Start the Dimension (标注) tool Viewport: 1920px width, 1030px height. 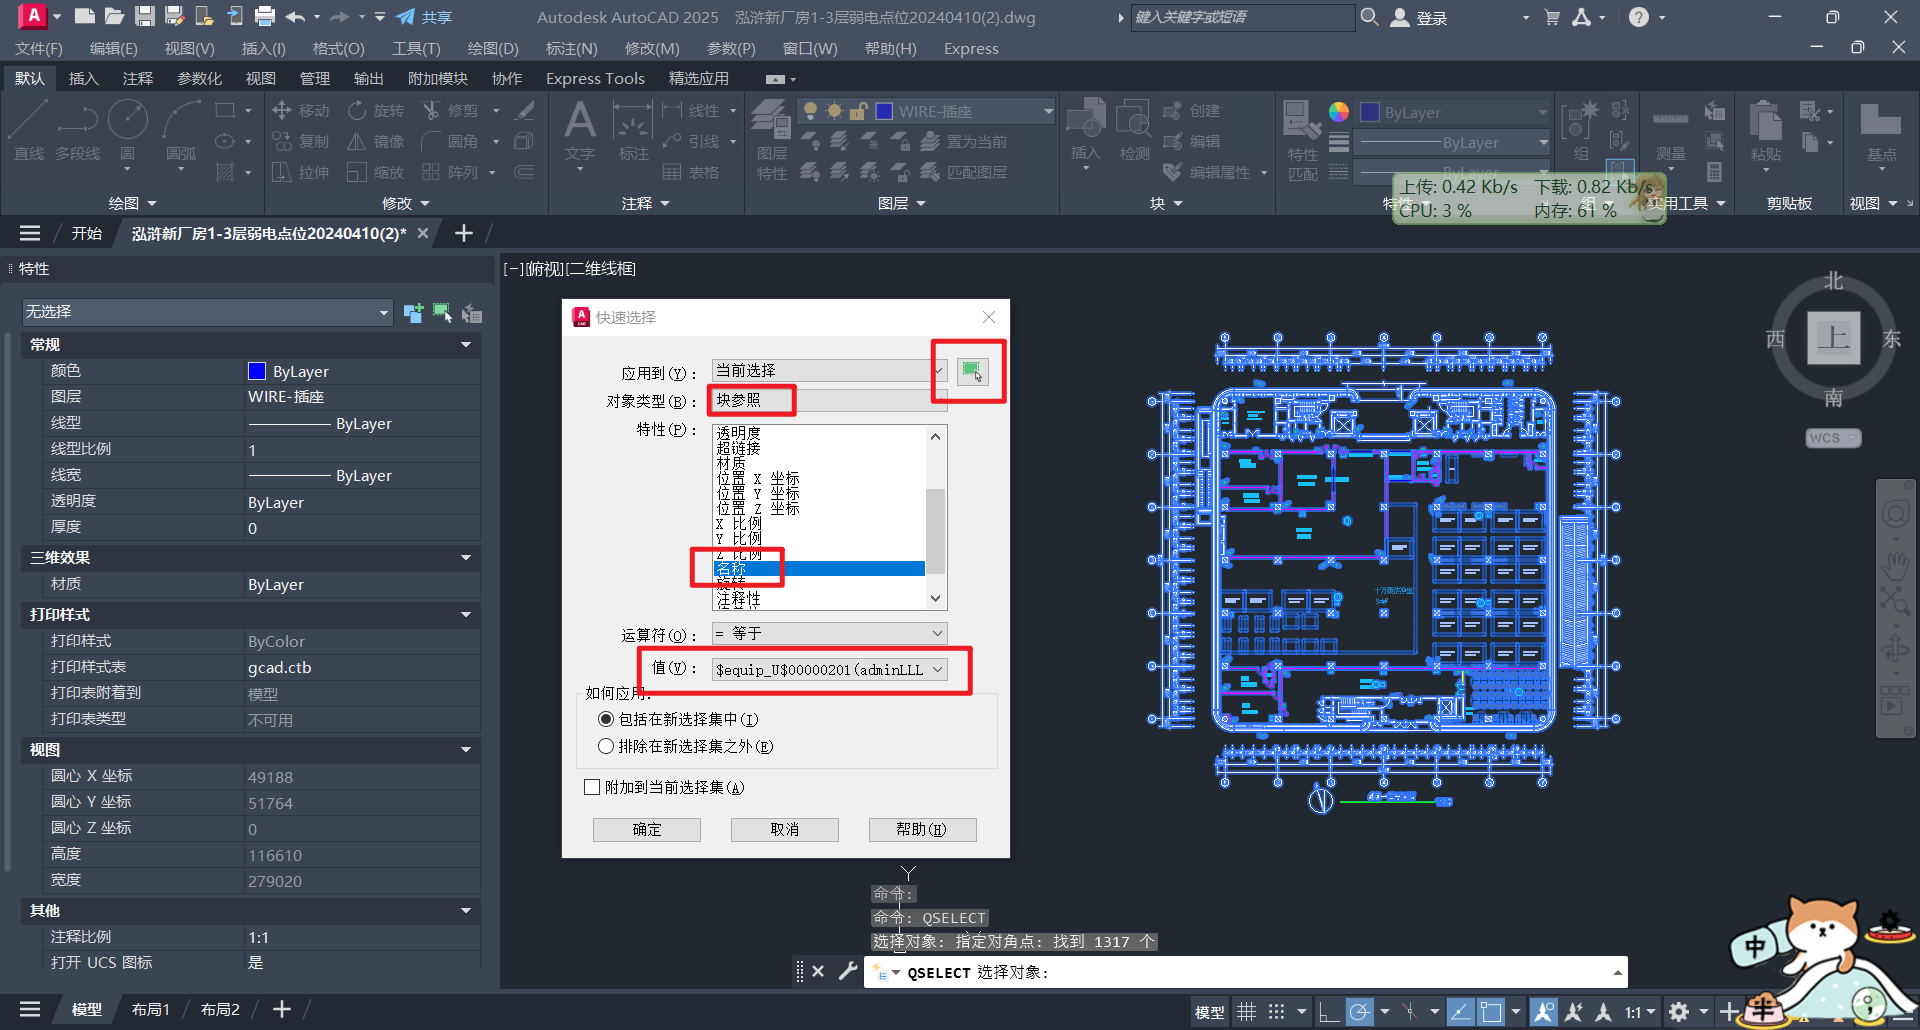pos(633,130)
